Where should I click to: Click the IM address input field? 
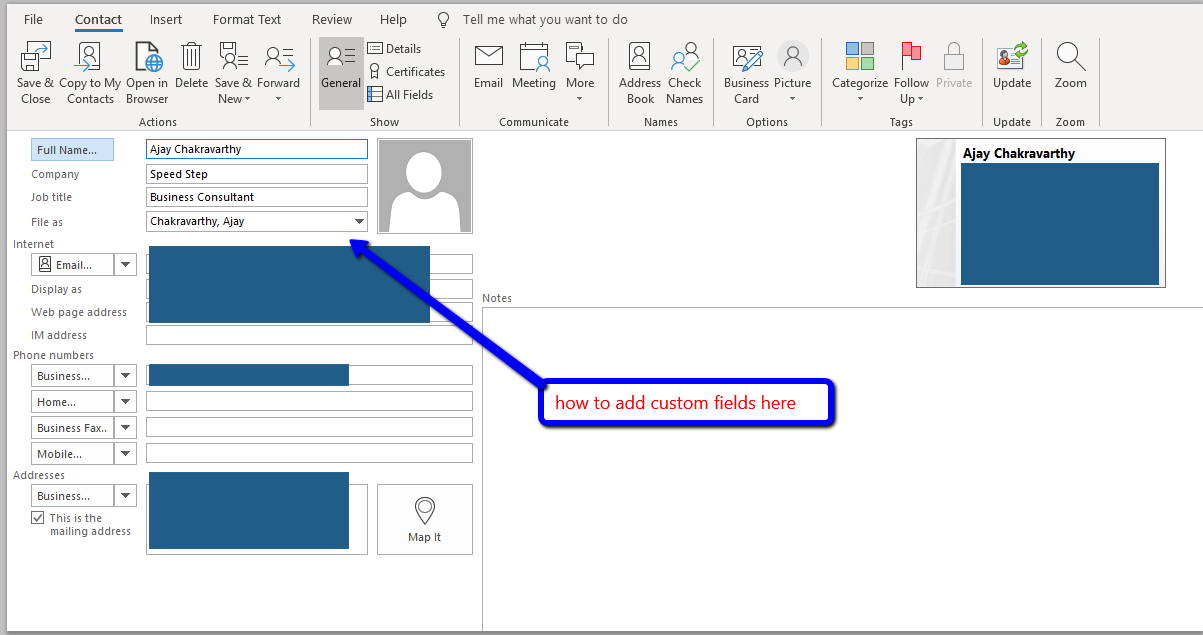tap(309, 335)
